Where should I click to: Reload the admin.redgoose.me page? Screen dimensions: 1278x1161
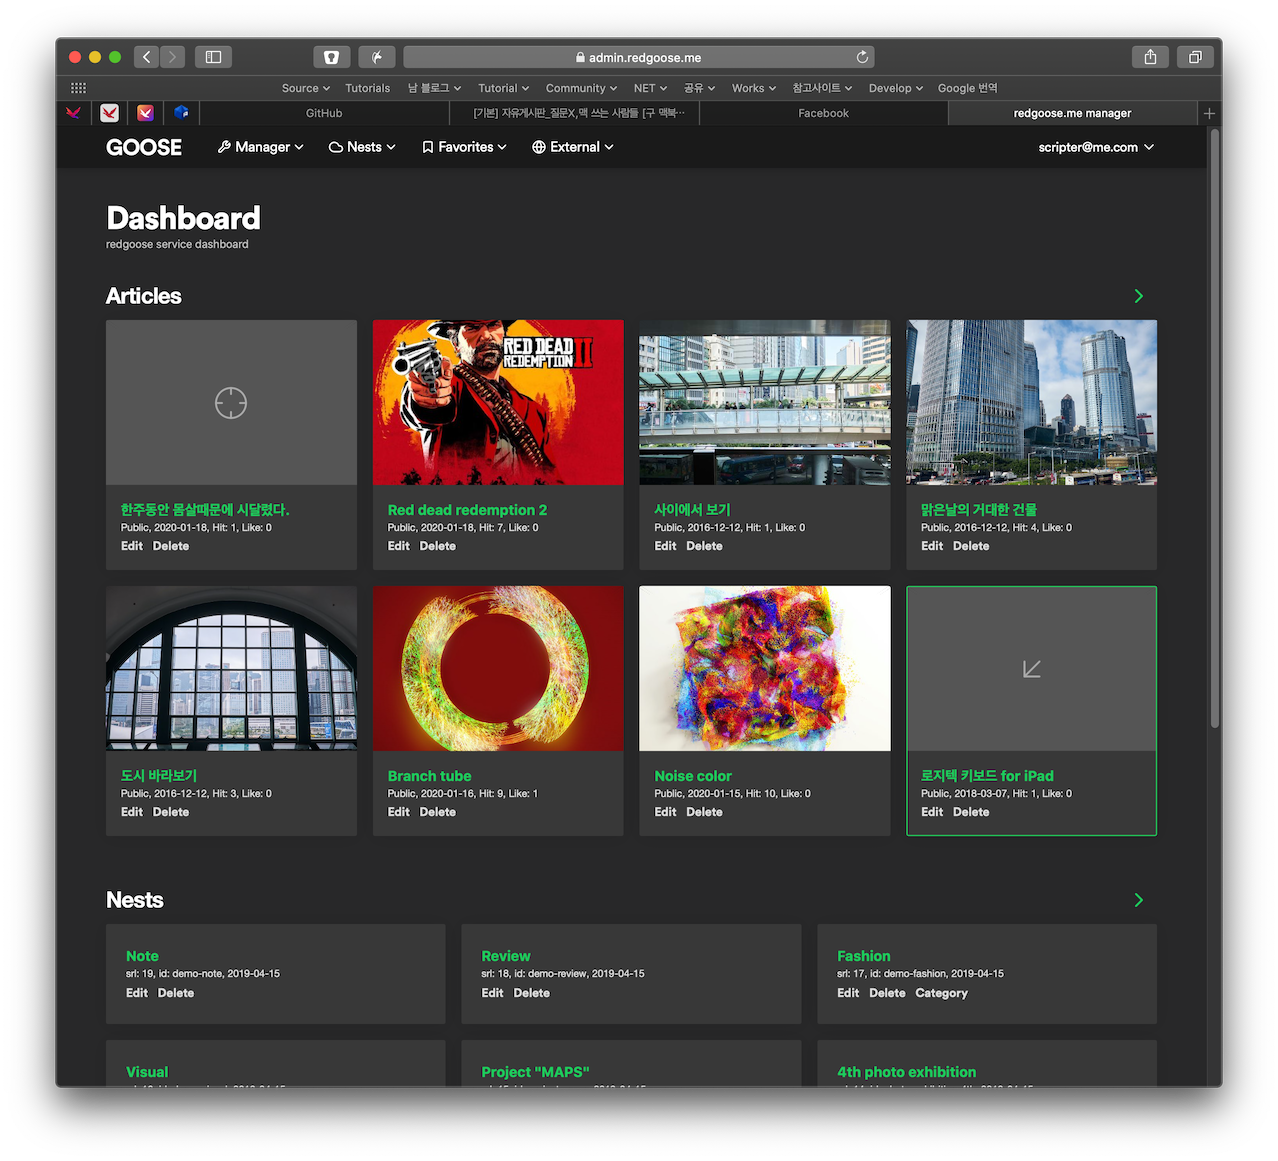[862, 57]
